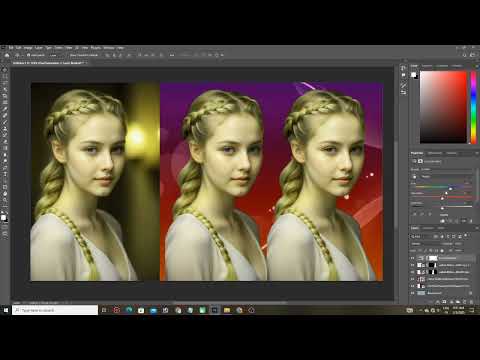
Task: Click the Home icon in options bar
Action: (7, 55)
